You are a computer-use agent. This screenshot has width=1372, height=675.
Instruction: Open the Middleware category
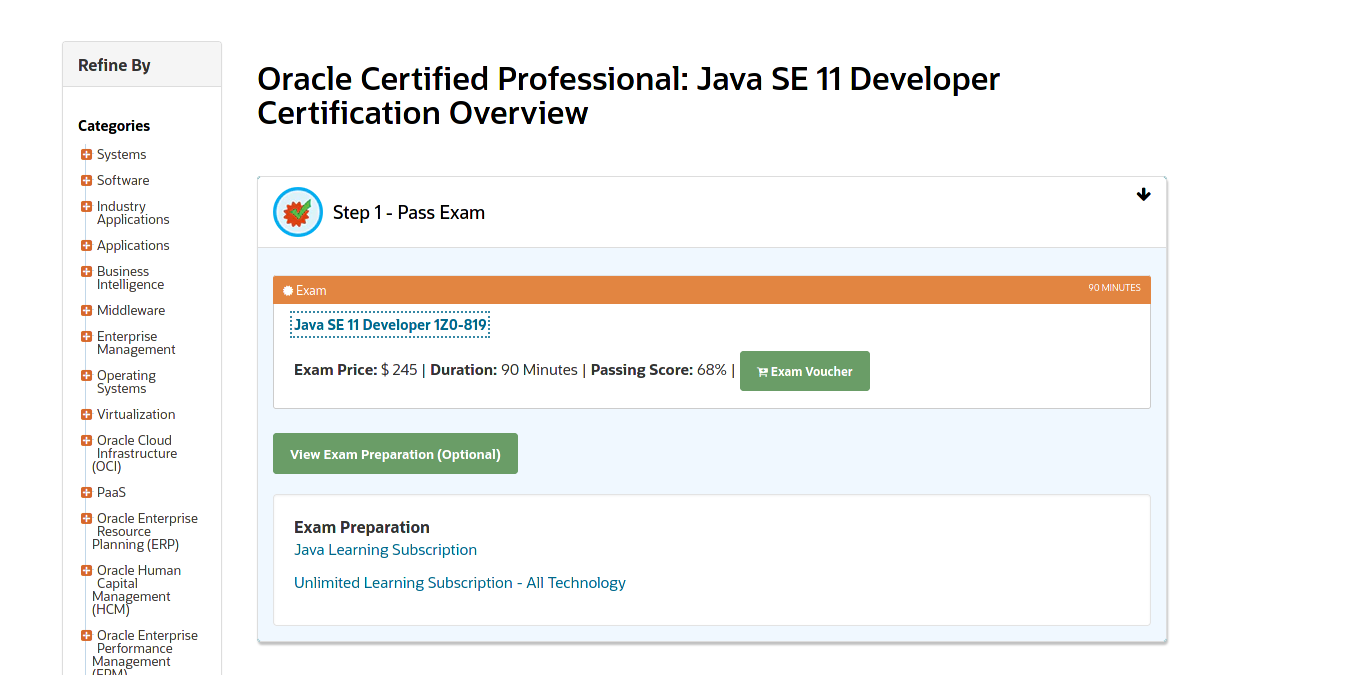point(131,310)
